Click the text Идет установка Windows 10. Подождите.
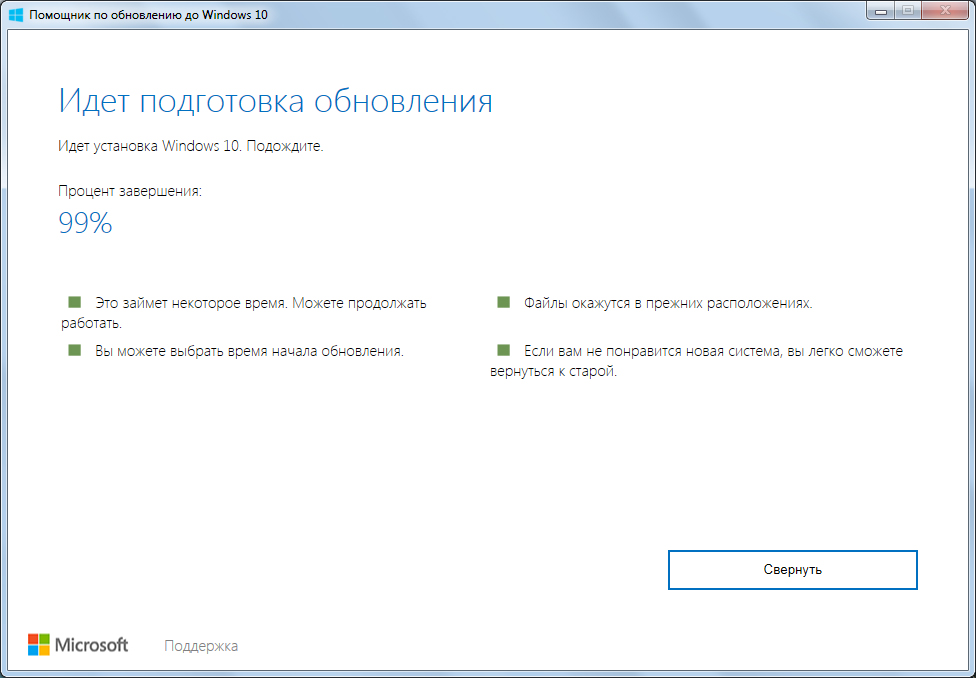This screenshot has width=976, height=678. click(190, 147)
